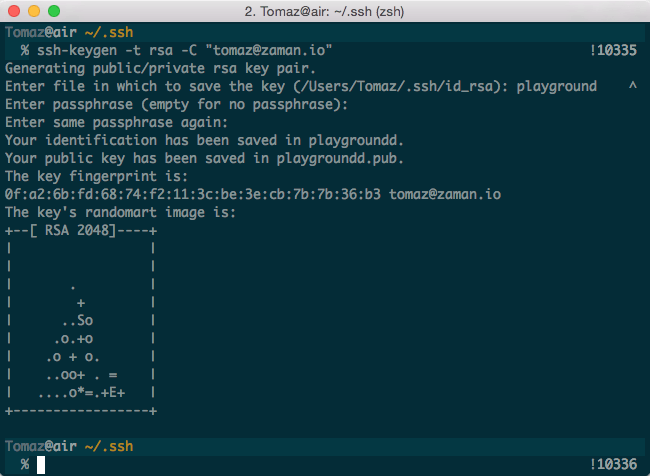Image resolution: width=650 pixels, height=476 pixels.
Task: Click the window title 'Tomaz@air: ~/.ssh (zsh)'
Action: 324,11
